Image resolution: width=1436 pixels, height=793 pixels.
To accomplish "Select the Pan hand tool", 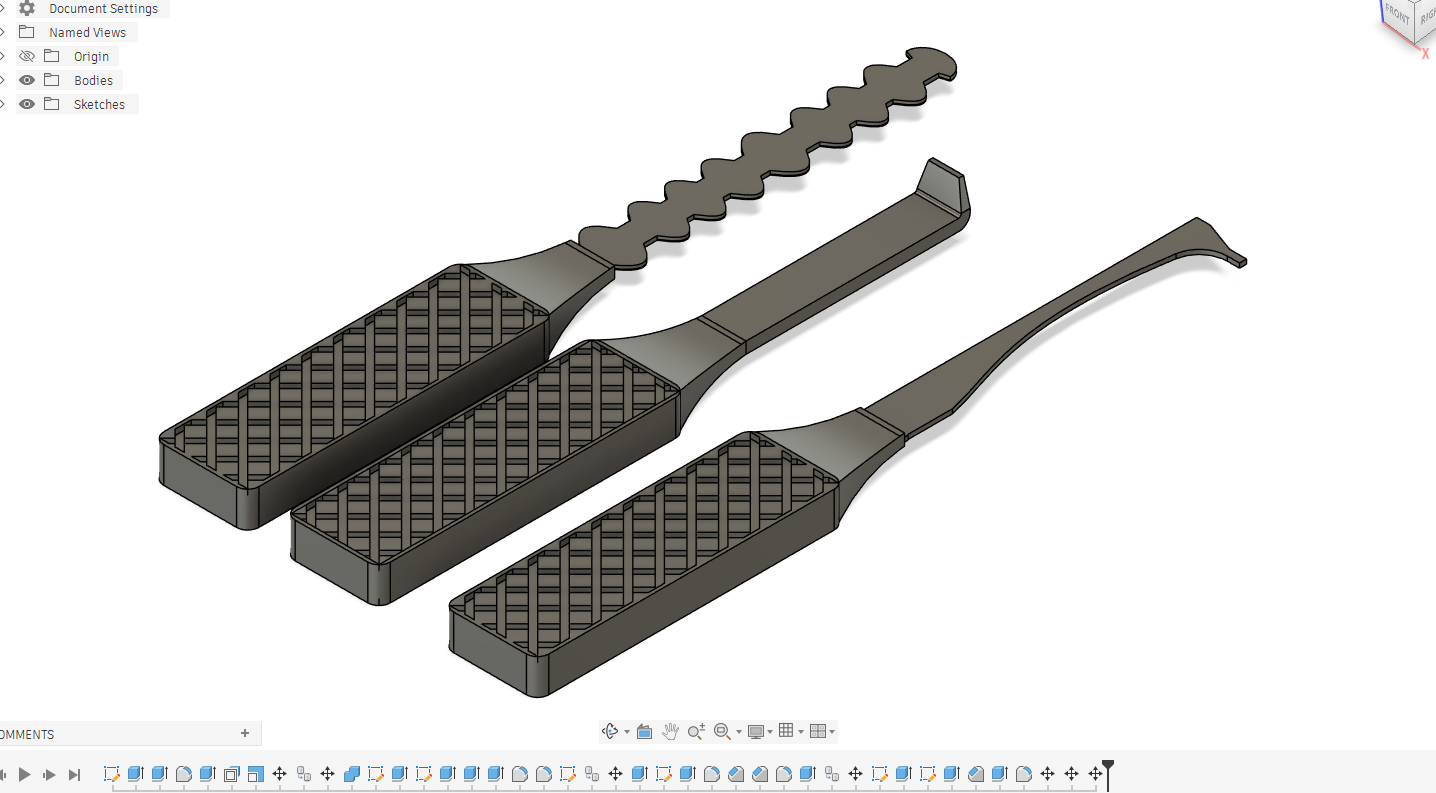I will pyautogui.click(x=670, y=731).
